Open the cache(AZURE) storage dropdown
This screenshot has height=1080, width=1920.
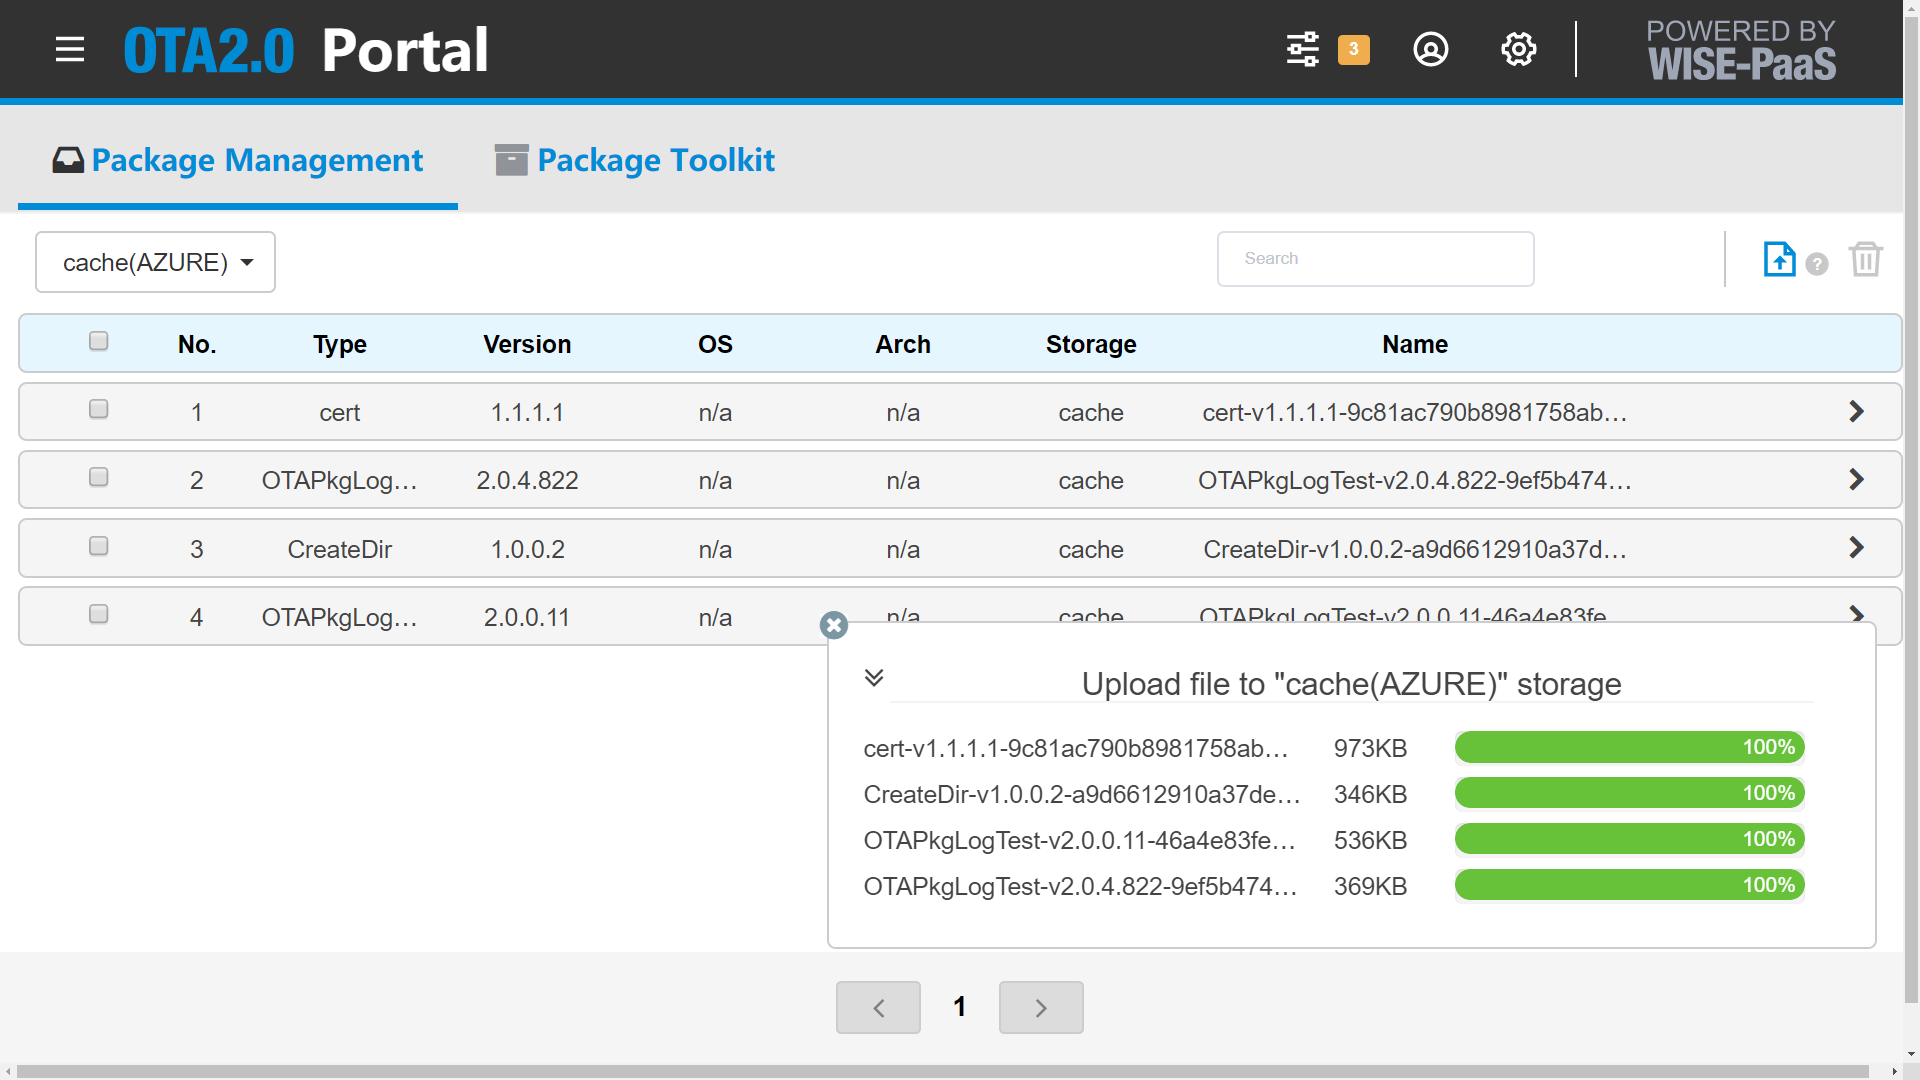click(x=155, y=262)
